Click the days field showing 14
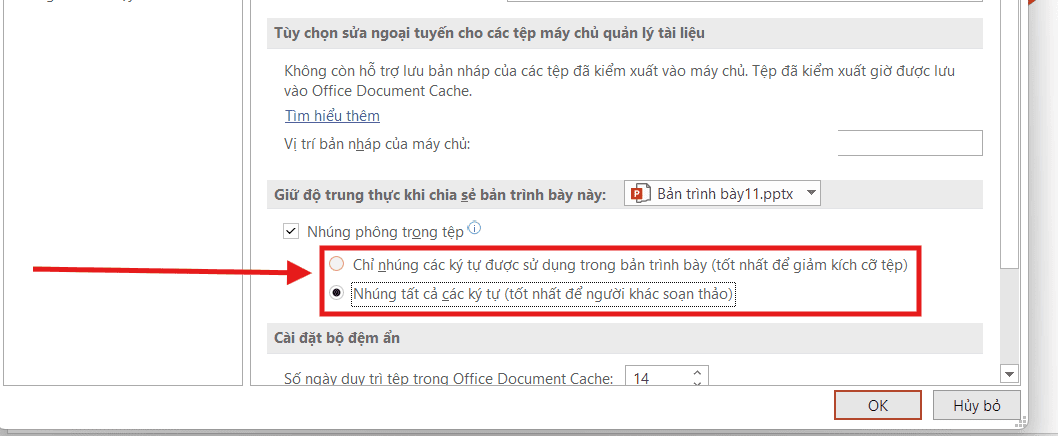Viewport: 1058px width, 436px height. tap(658, 378)
